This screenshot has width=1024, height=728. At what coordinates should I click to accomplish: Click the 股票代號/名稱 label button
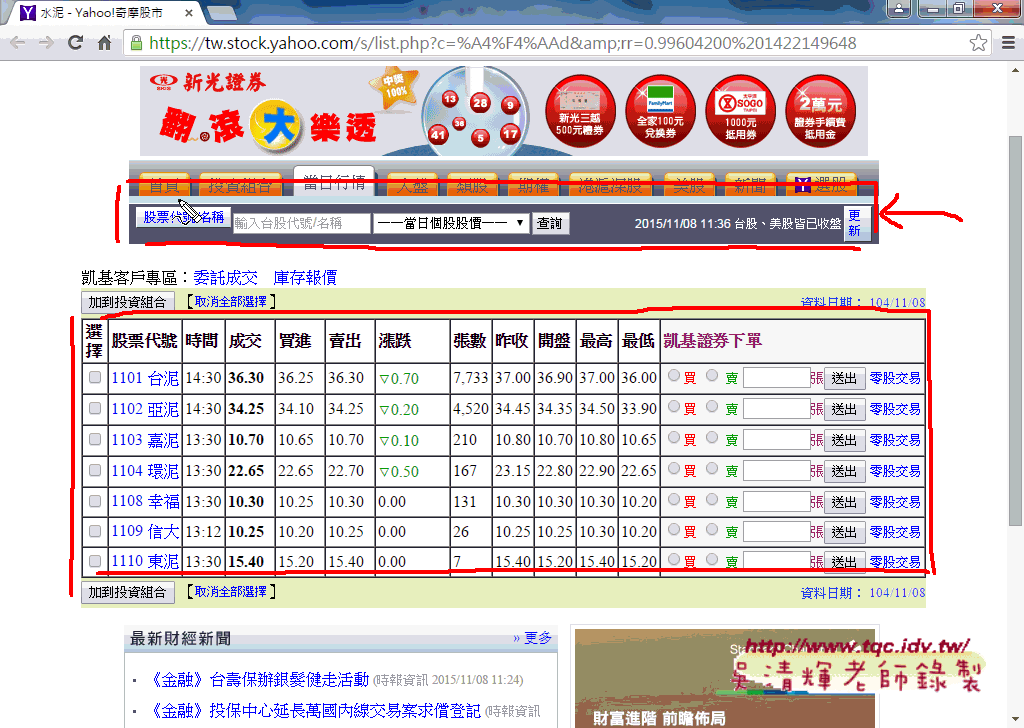click(x=184, y=217)
